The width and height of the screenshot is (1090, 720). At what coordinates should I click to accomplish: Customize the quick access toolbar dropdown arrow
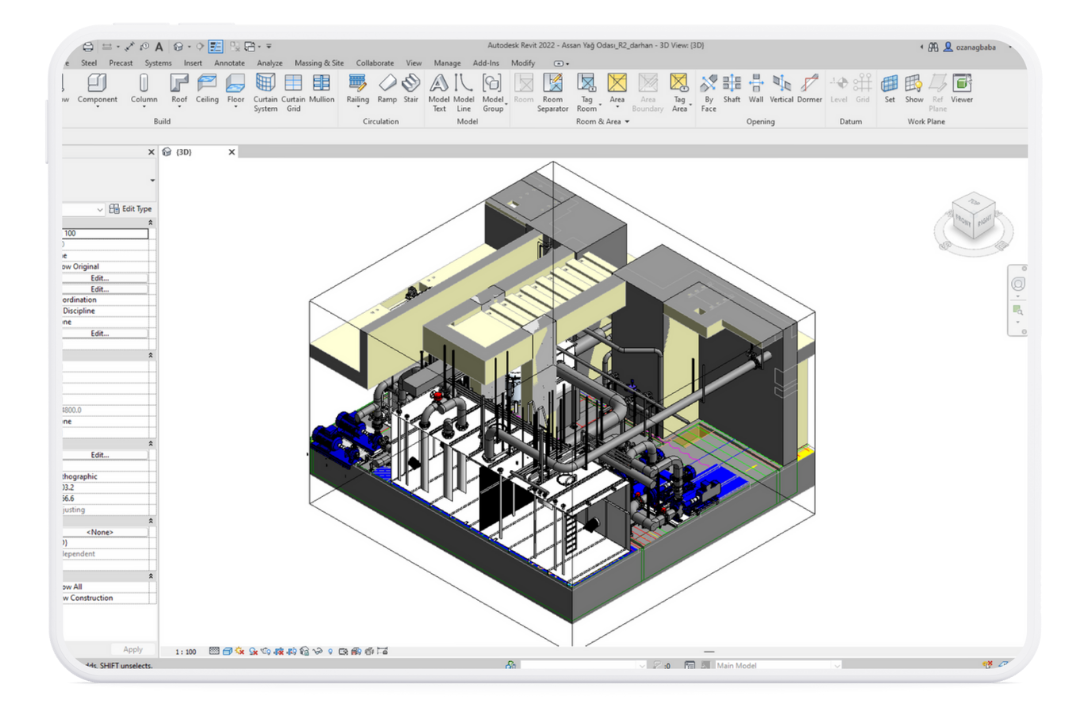coord(269,47)
